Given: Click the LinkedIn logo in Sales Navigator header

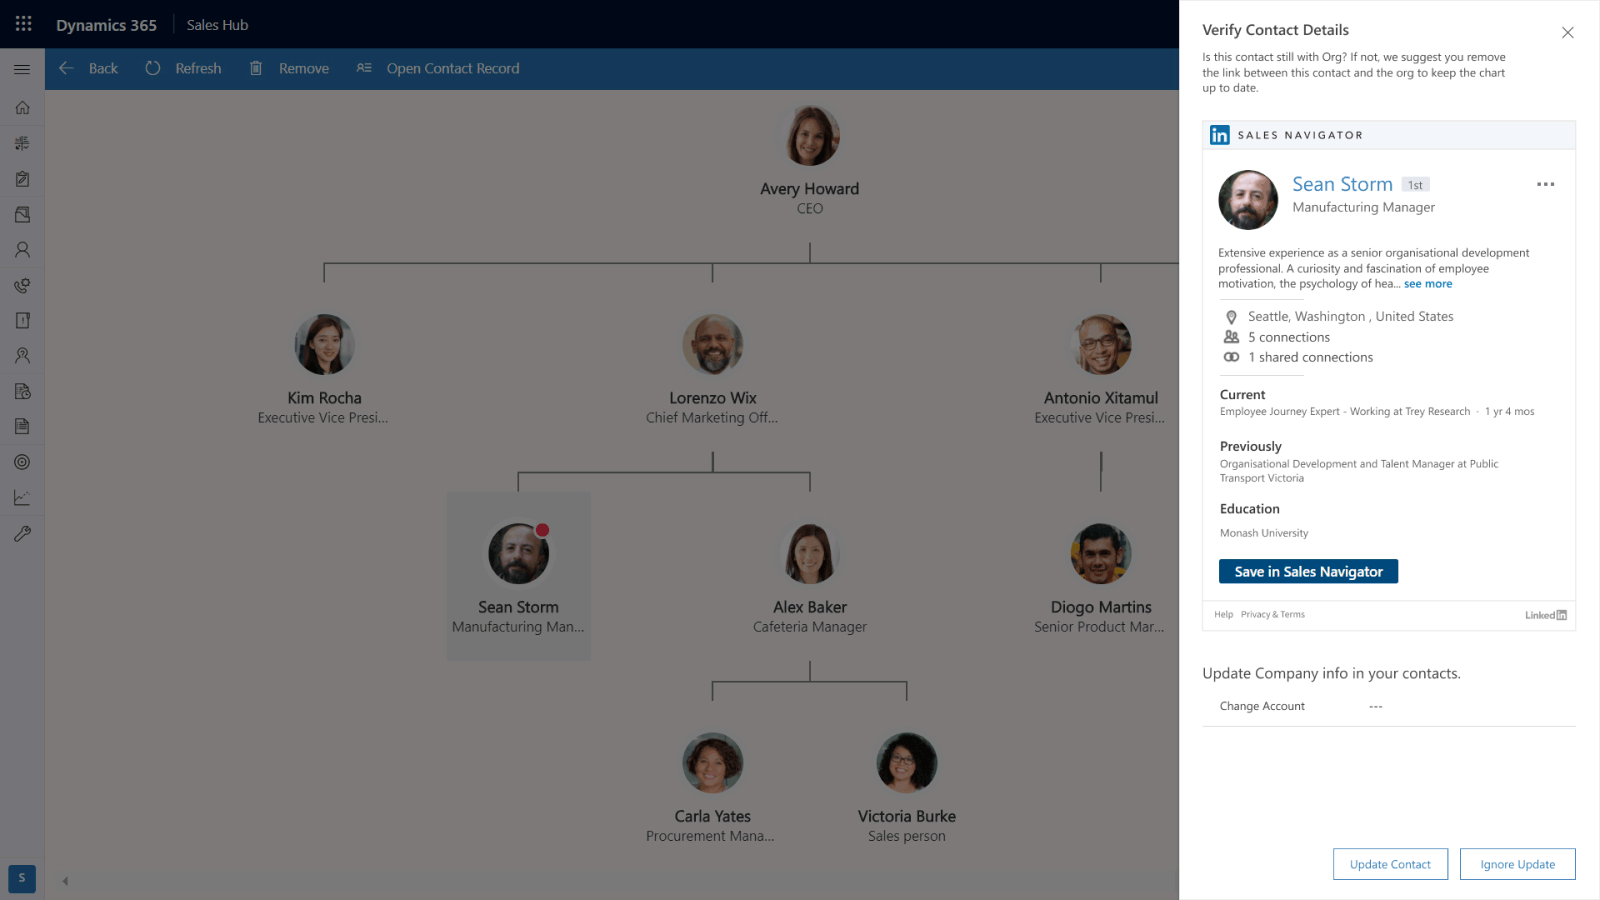Looking at the screenshot, I should click(x=1219, y=135).
